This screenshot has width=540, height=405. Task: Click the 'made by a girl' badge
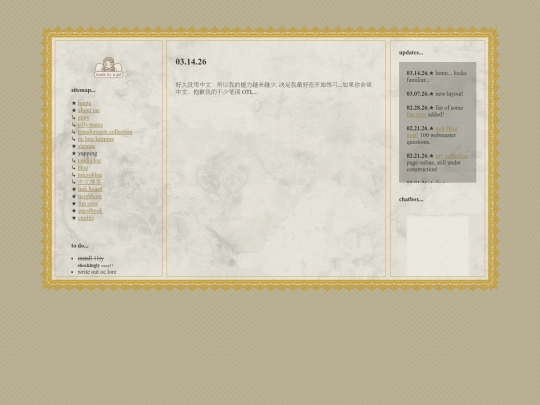click(108, 68)
